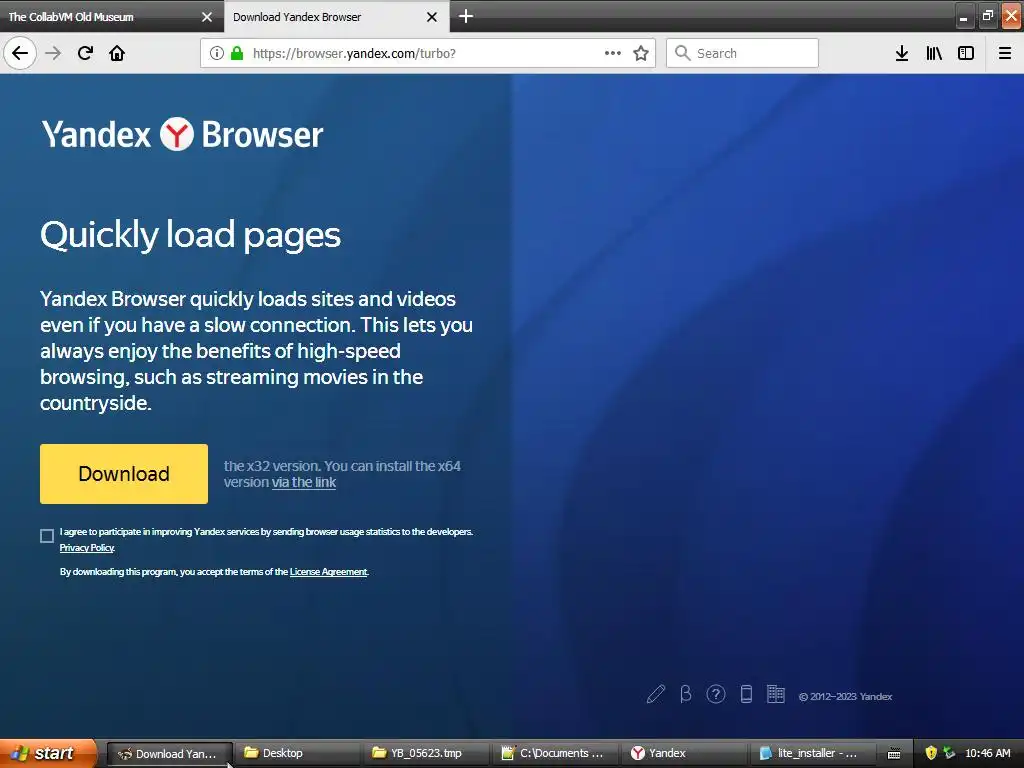Click the 10:46 AM clock
The height and width of the screenshot is (768, 1024).
[x=987, y=753]
